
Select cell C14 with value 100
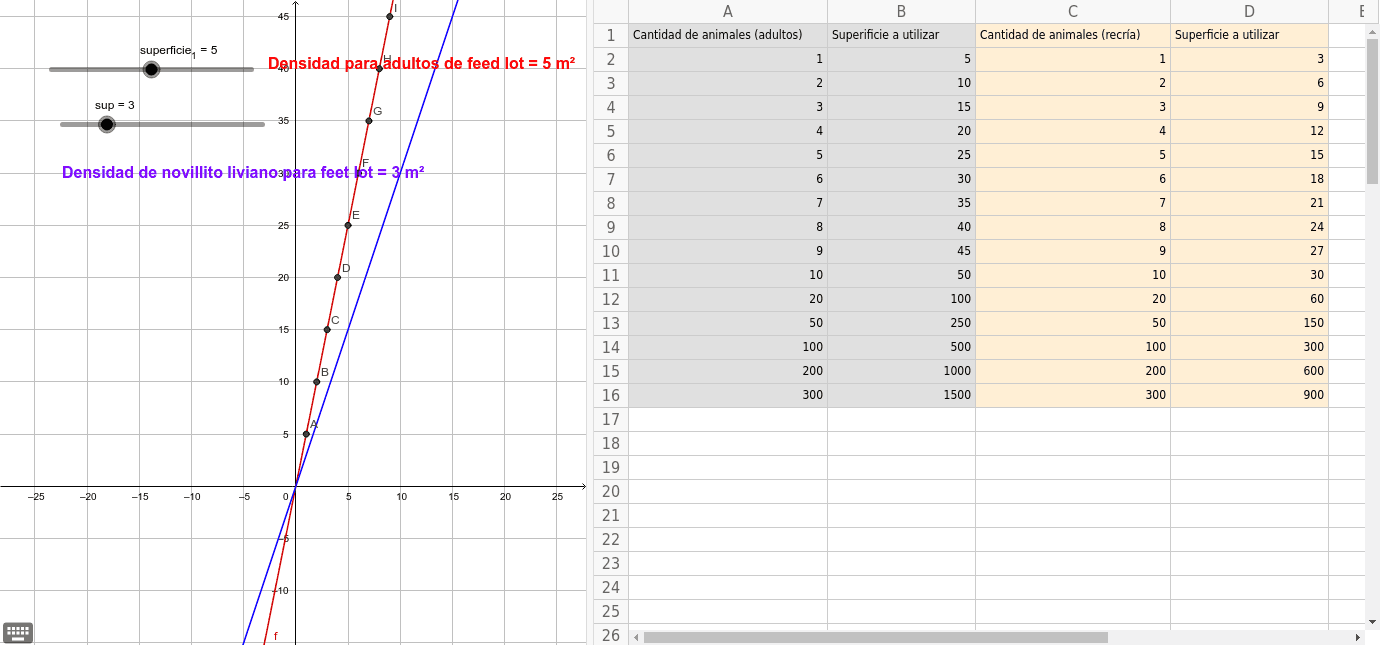point(1073,347)
